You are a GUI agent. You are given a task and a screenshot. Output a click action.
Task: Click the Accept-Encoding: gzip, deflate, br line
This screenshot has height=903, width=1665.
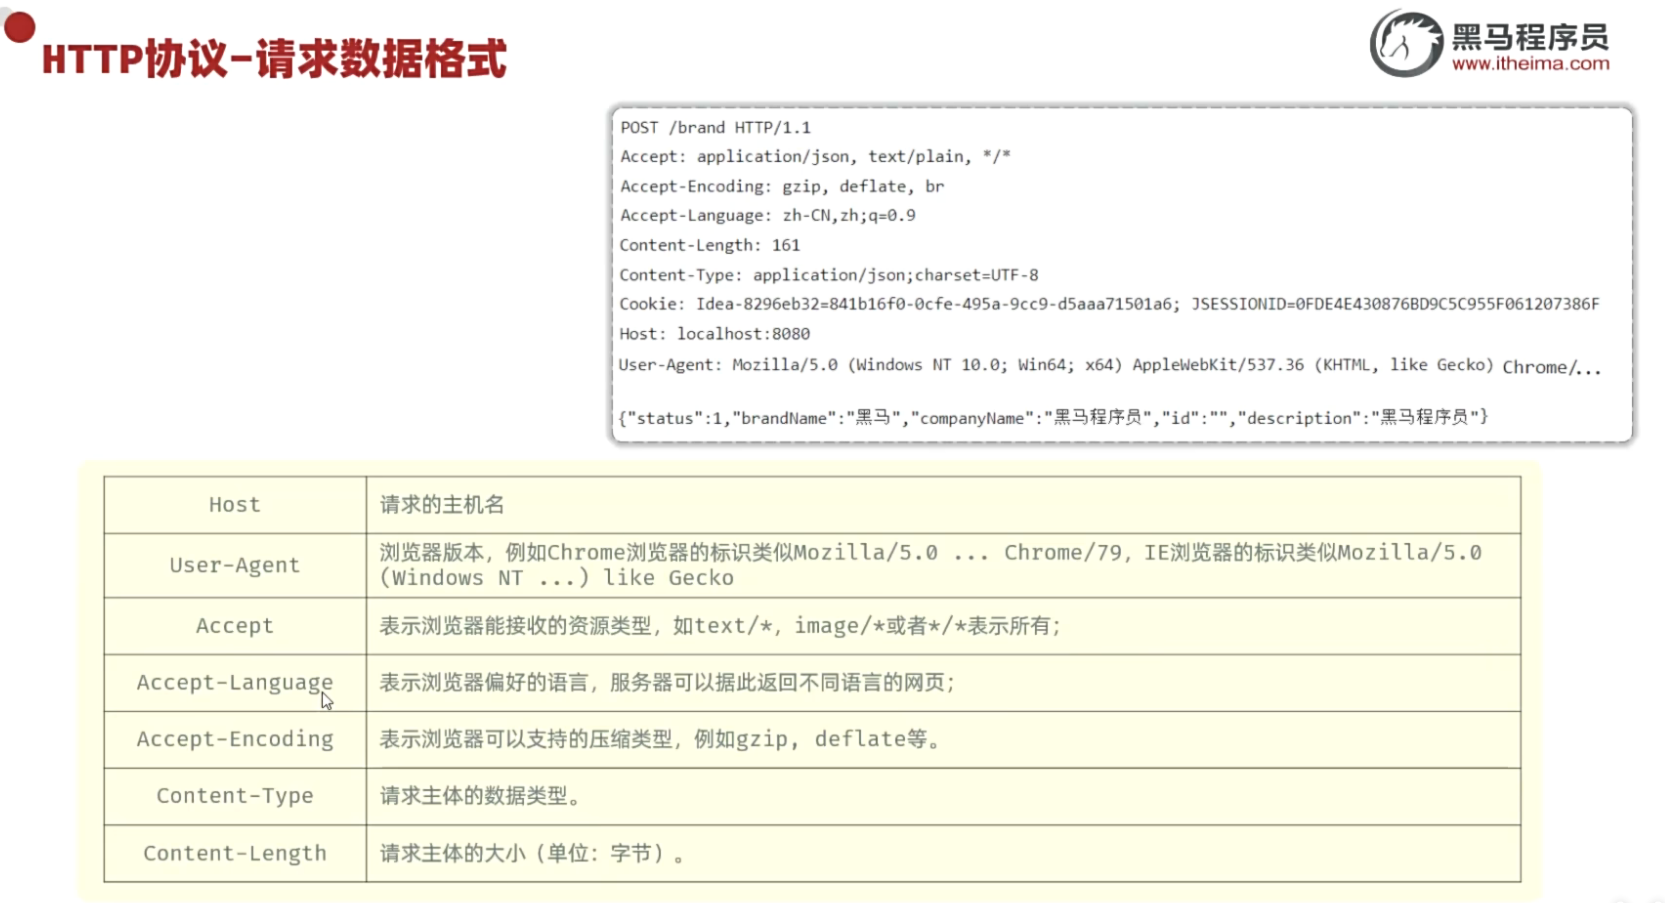click(x=782, y=187)
